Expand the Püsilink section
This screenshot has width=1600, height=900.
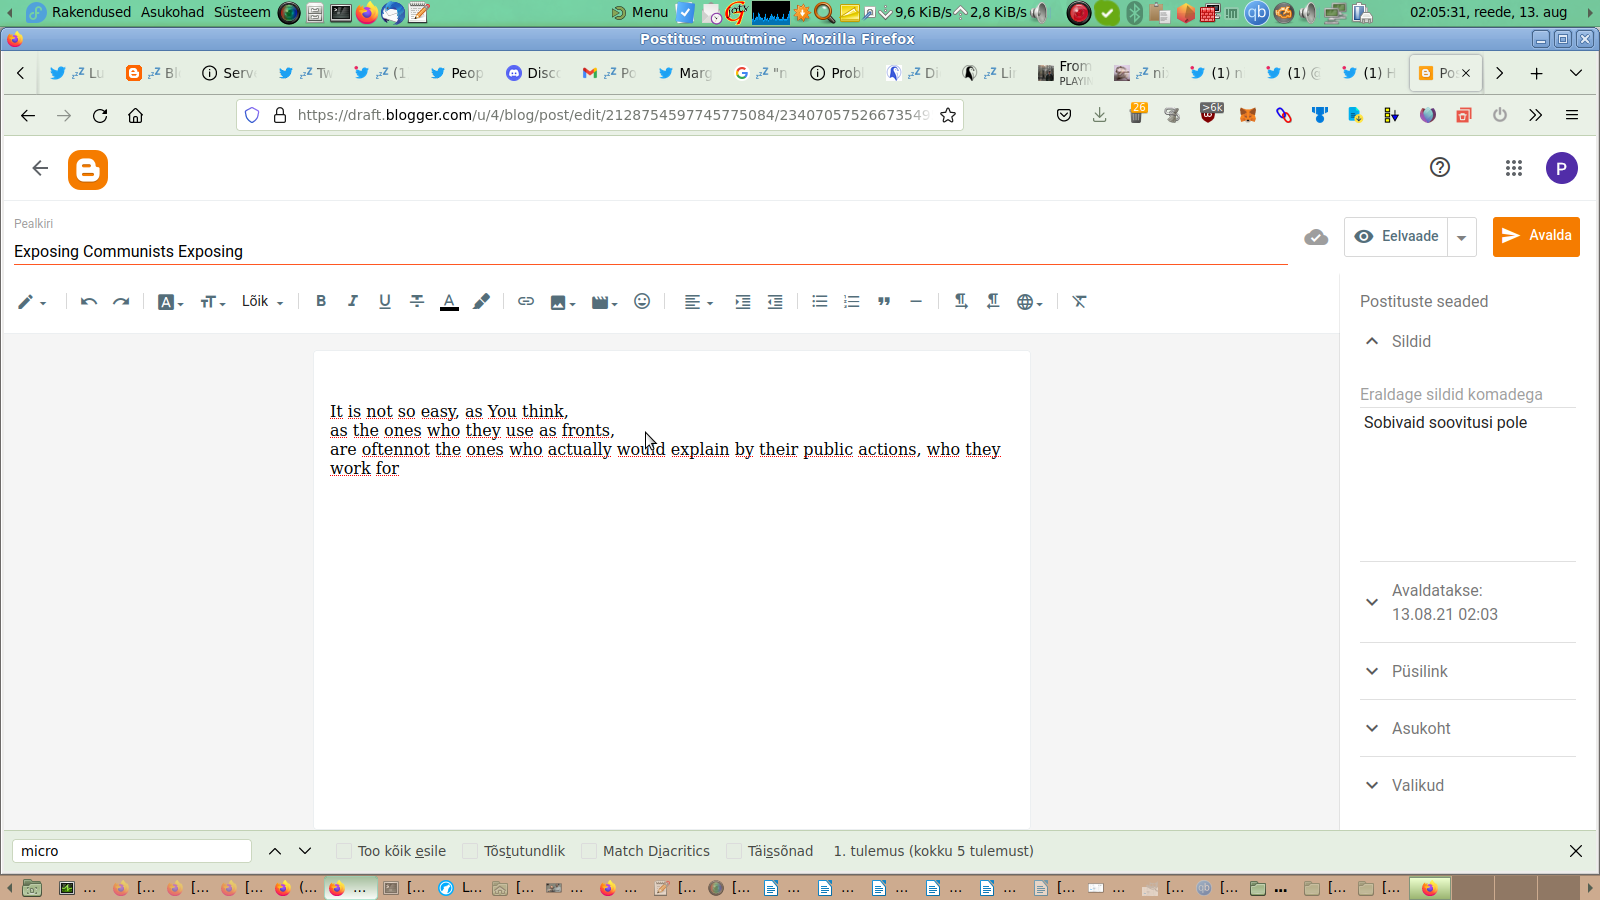point(1419,671)
